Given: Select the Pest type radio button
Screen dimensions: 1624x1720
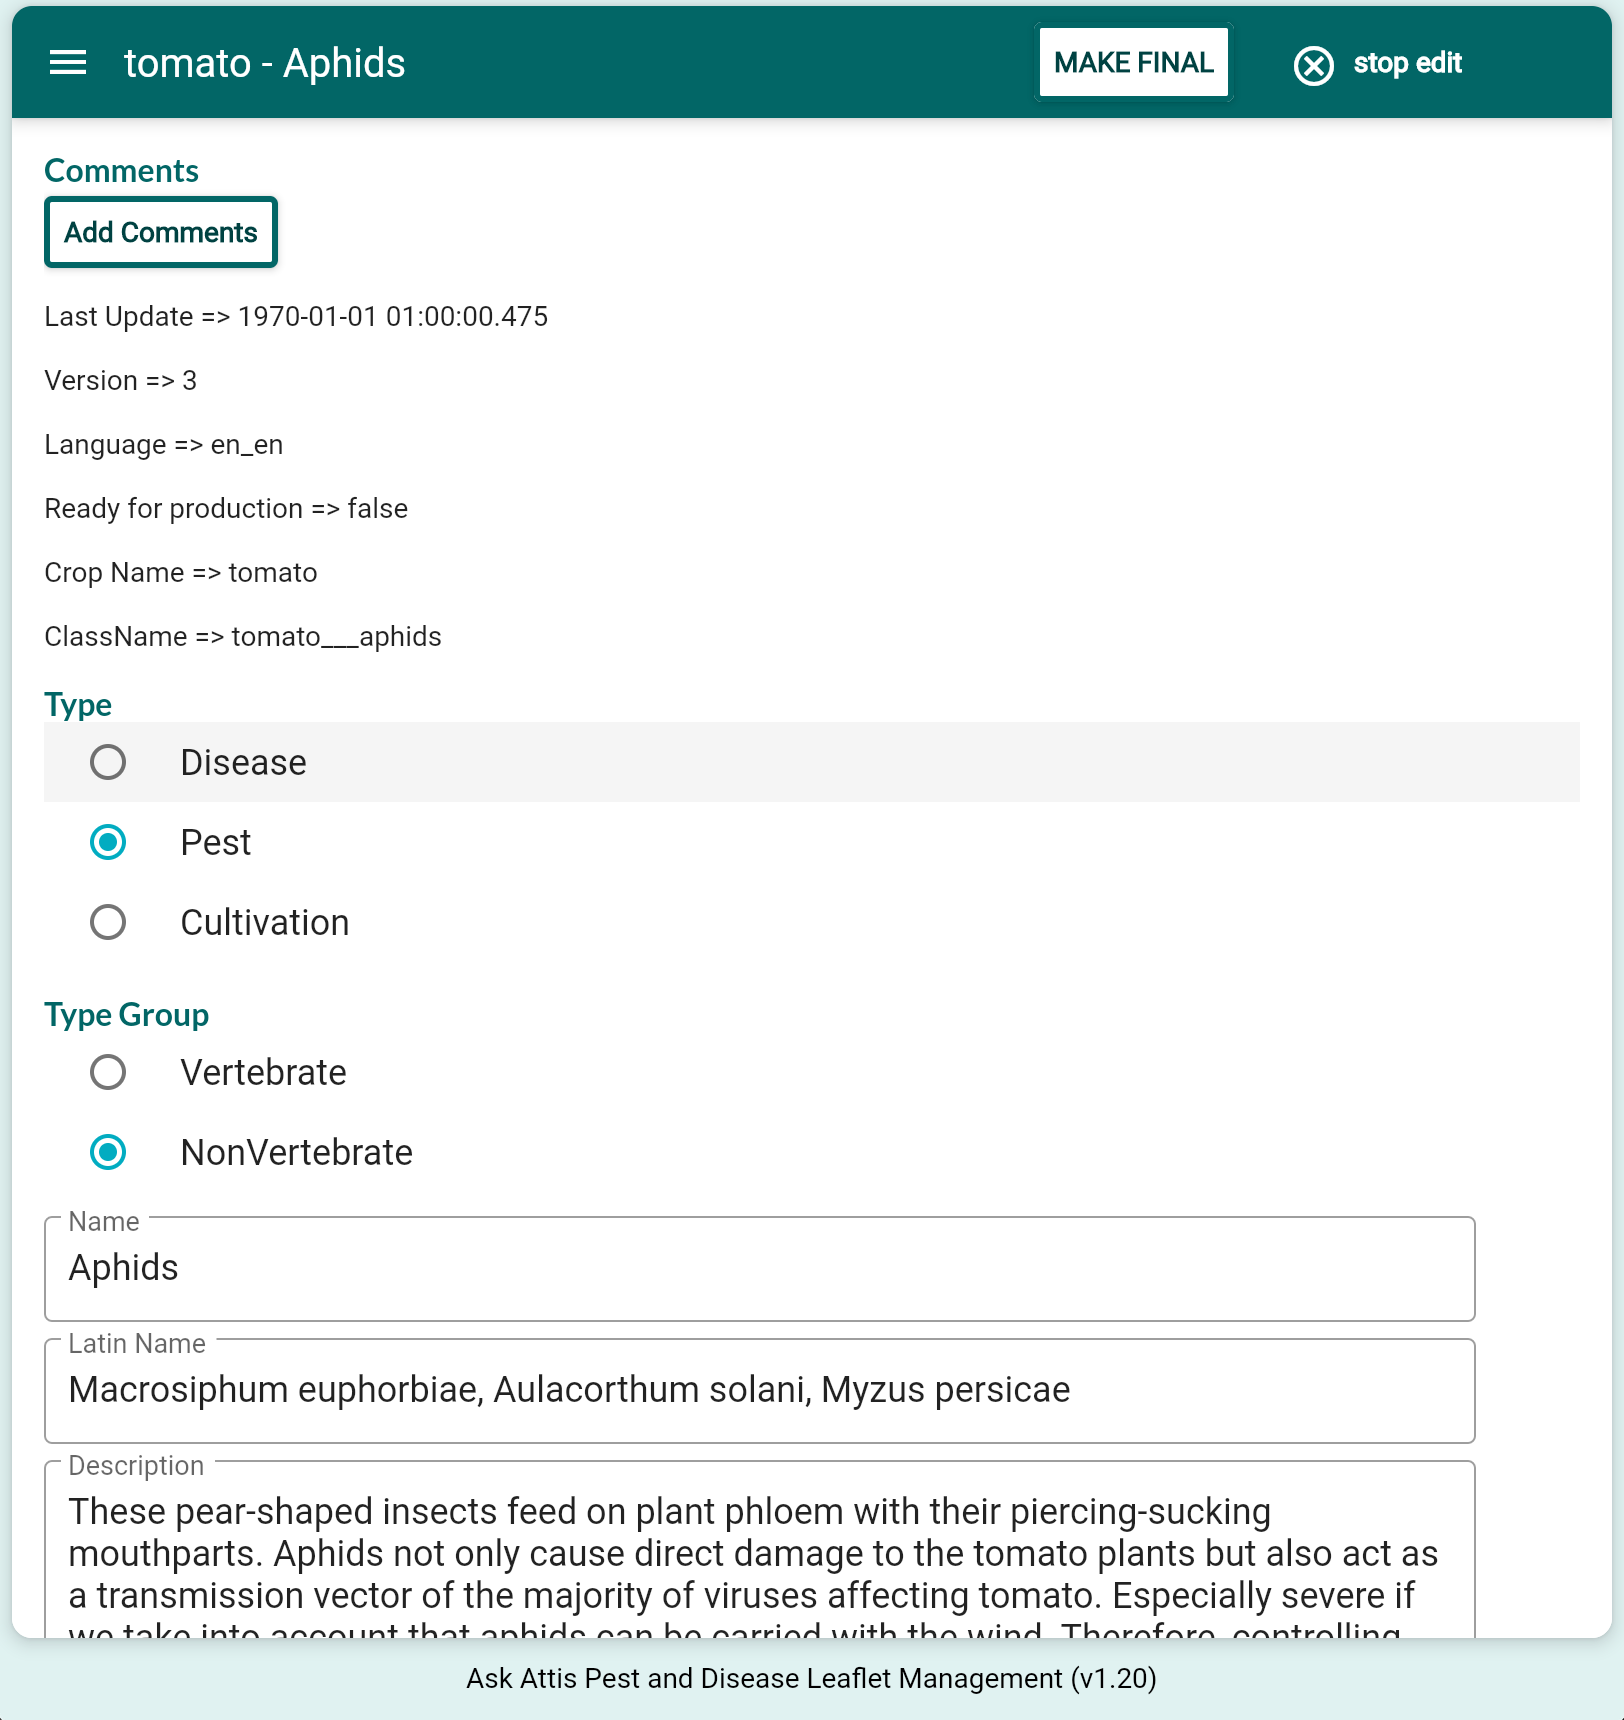Looking at the screenshot, I should (x=108, y=842).
